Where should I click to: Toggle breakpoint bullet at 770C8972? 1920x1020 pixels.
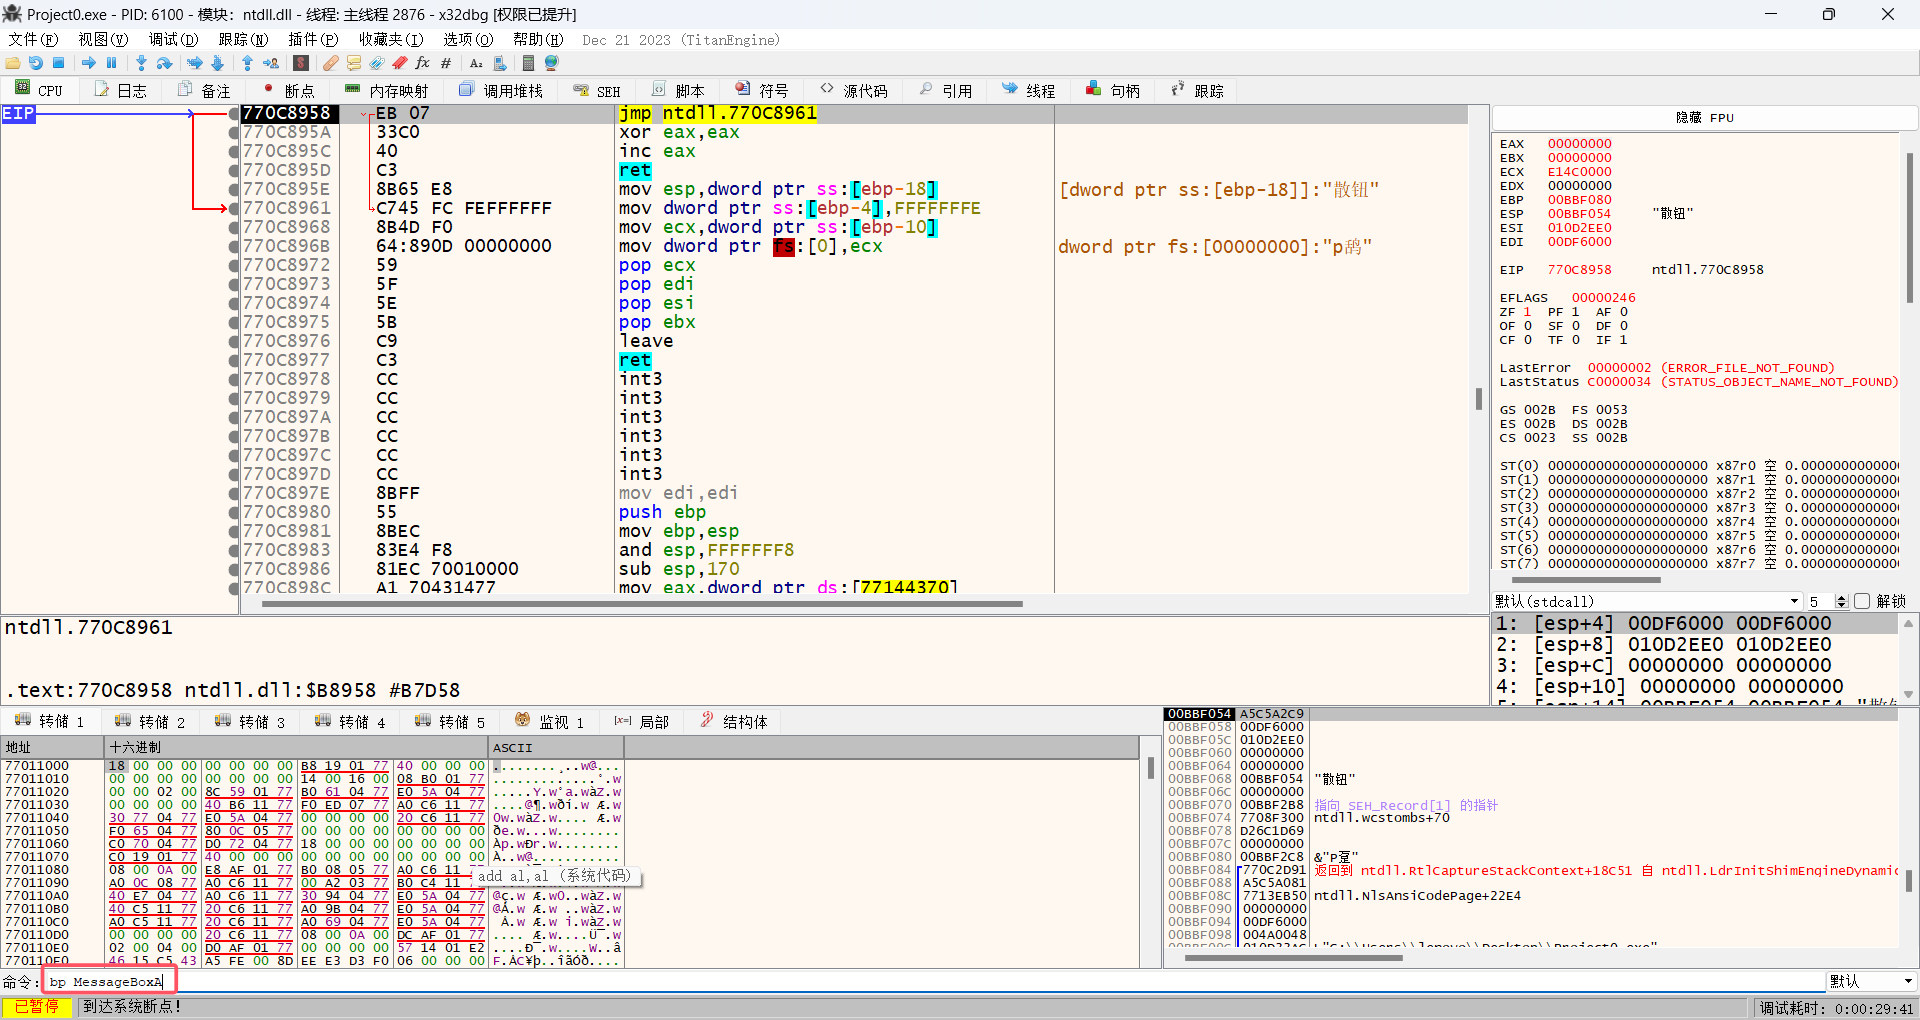click(x=234, y=265)
